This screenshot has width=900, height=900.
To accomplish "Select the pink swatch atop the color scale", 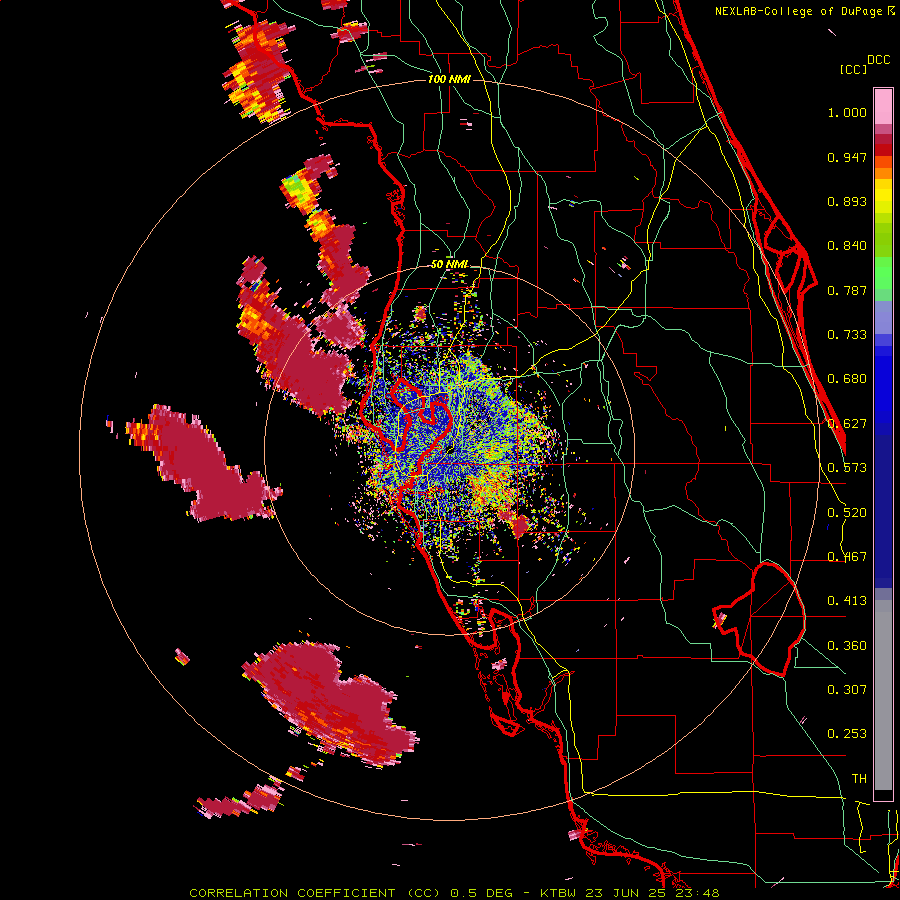I will coord(883,107).
